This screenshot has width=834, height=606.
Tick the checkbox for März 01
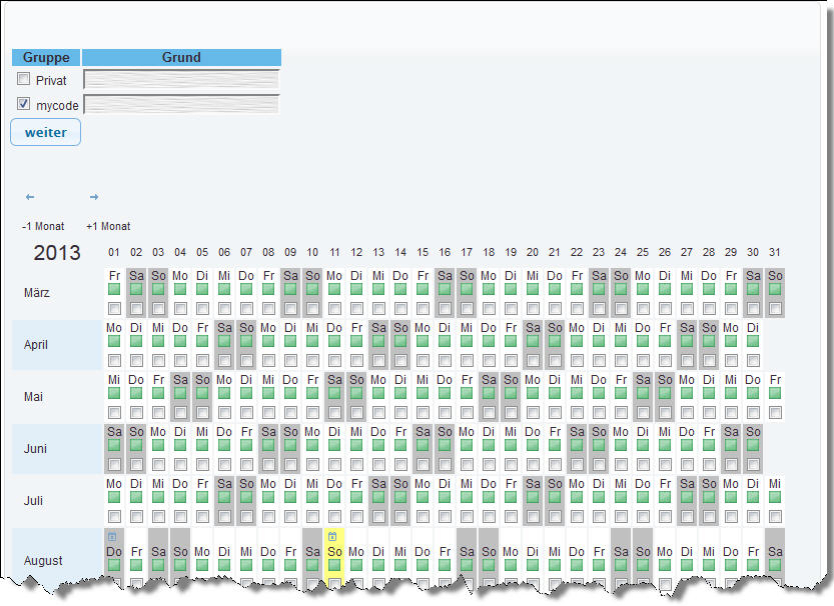point(114,308)
